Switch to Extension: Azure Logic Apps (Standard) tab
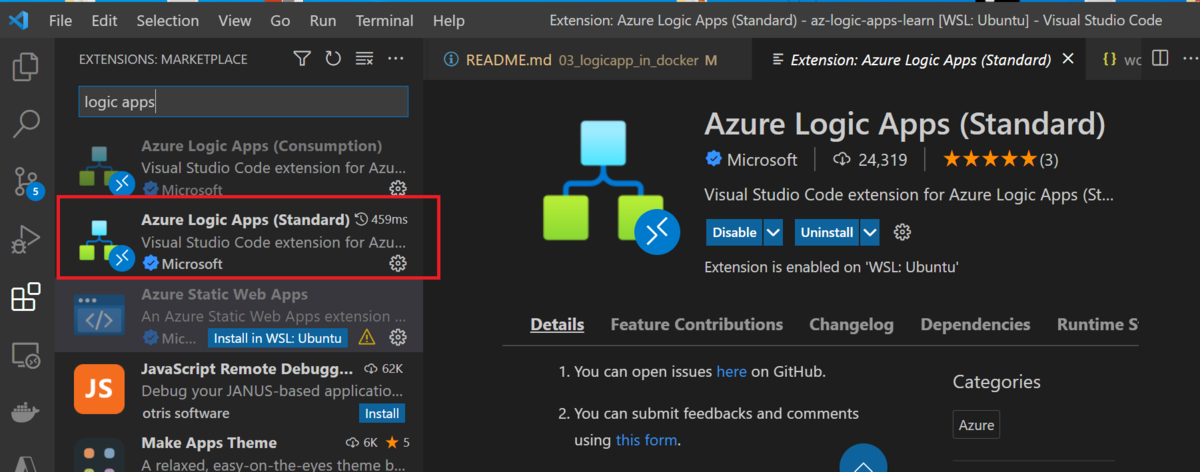1200x472 pixels. pos(920,59)
